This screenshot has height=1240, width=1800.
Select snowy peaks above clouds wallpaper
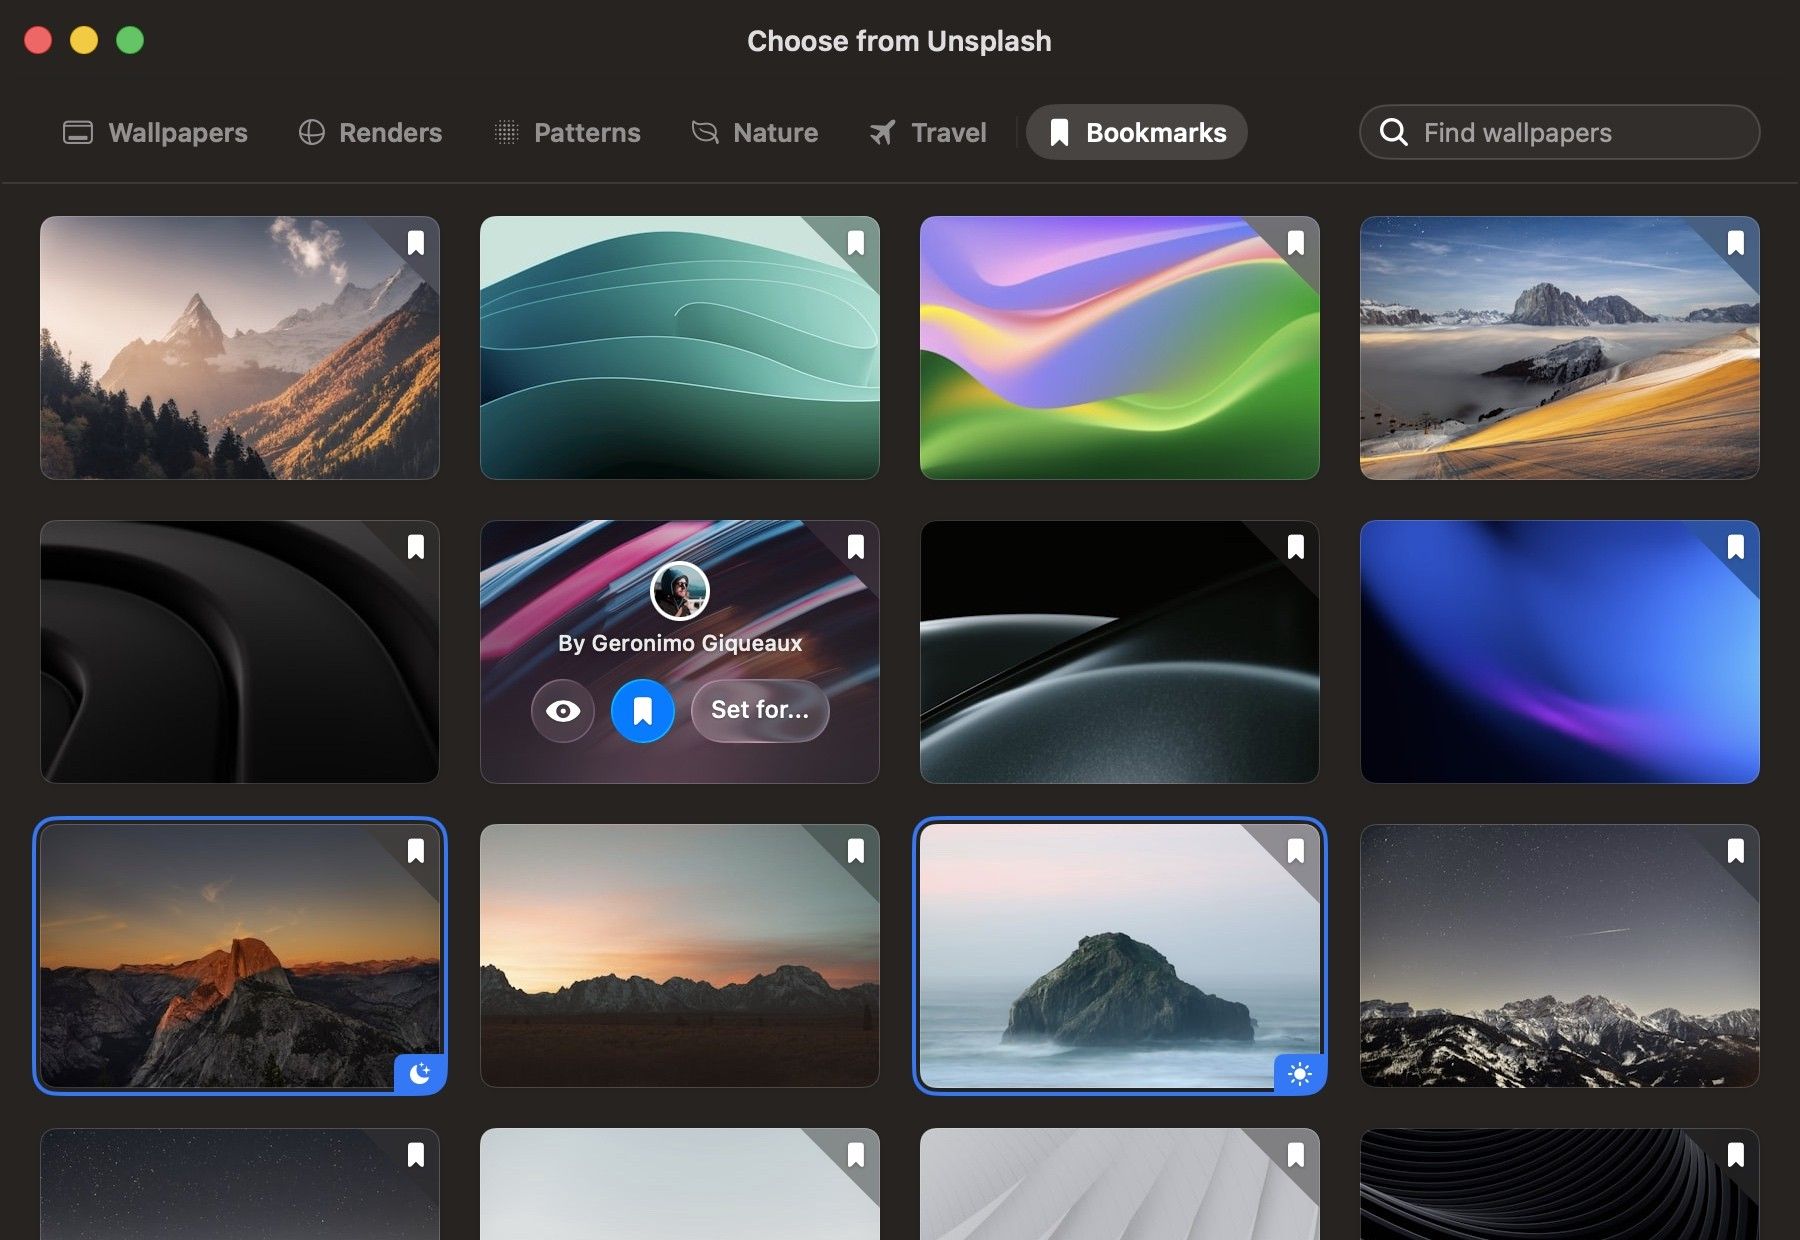click(1560, 348)
